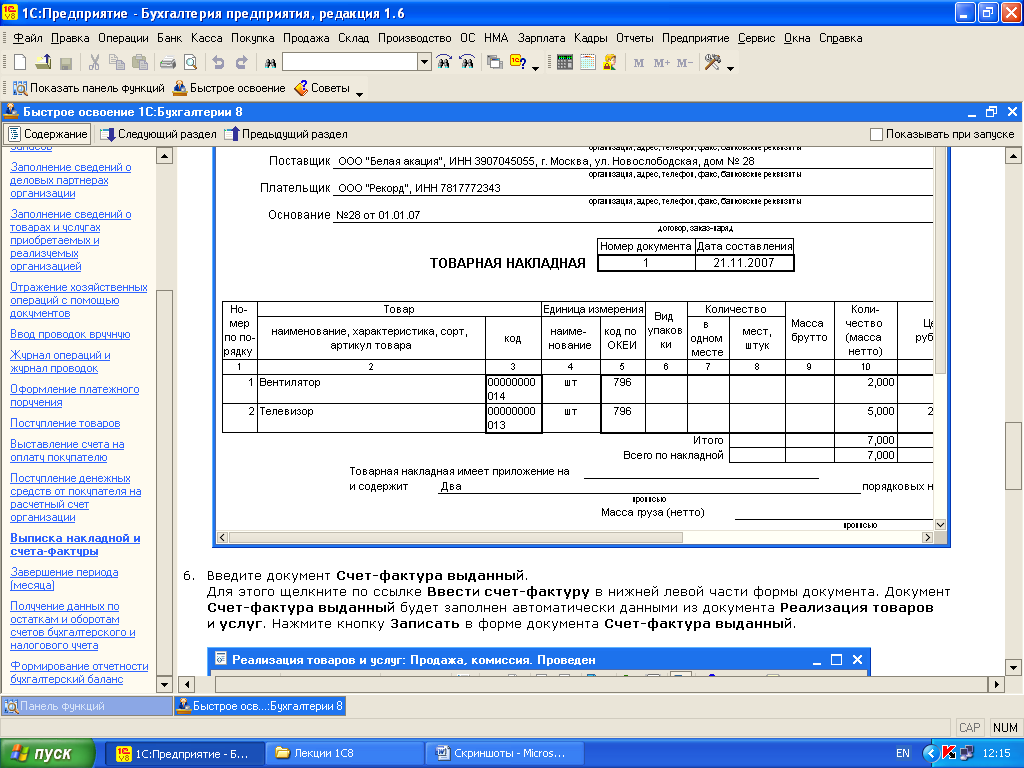Screen dimensions: 1024x768
Task: Click the Save diskette icon
Action: tap(65, 63)
